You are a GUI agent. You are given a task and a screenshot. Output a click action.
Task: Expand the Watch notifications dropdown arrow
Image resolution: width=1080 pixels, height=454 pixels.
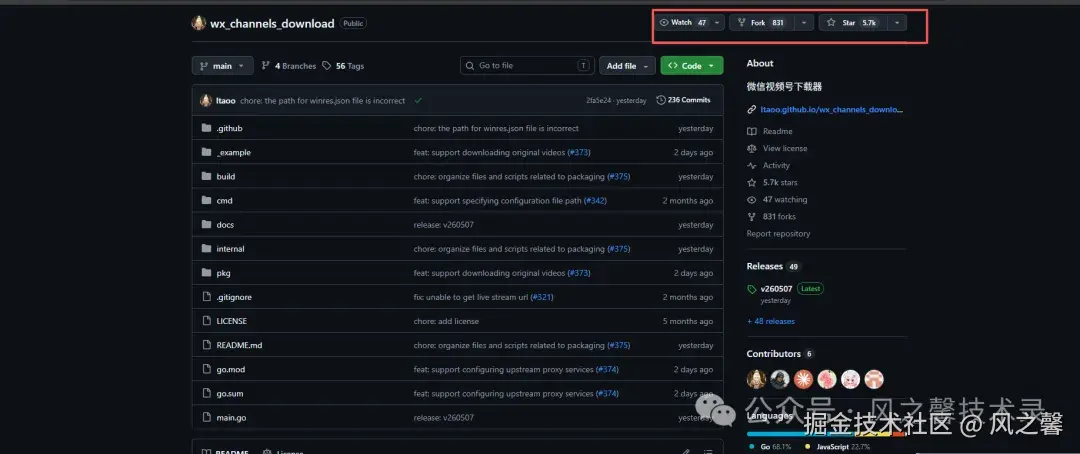[717, 23]
